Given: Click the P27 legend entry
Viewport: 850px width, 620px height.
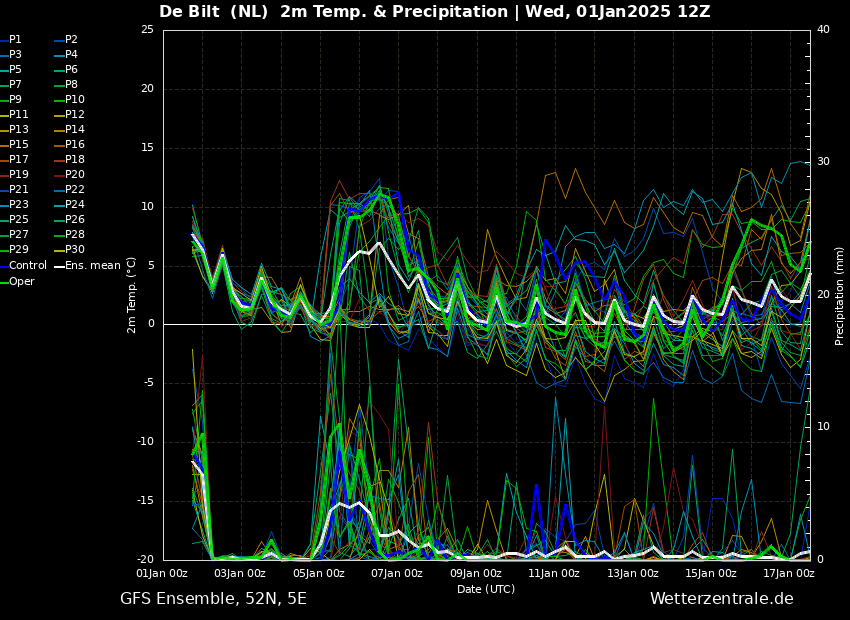Looking at the screenshot, I should 19,235.
